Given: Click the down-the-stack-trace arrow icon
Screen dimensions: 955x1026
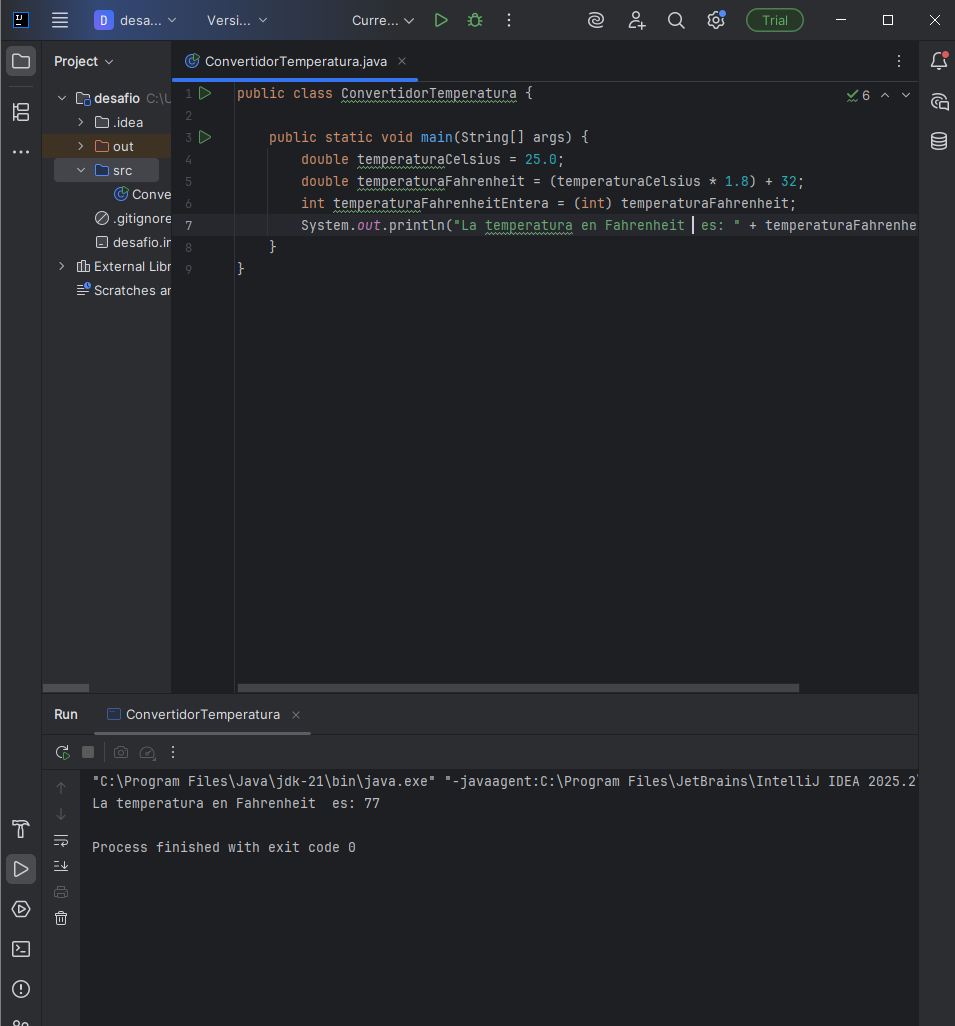Looking at the screenshot, I should (61, 814).
